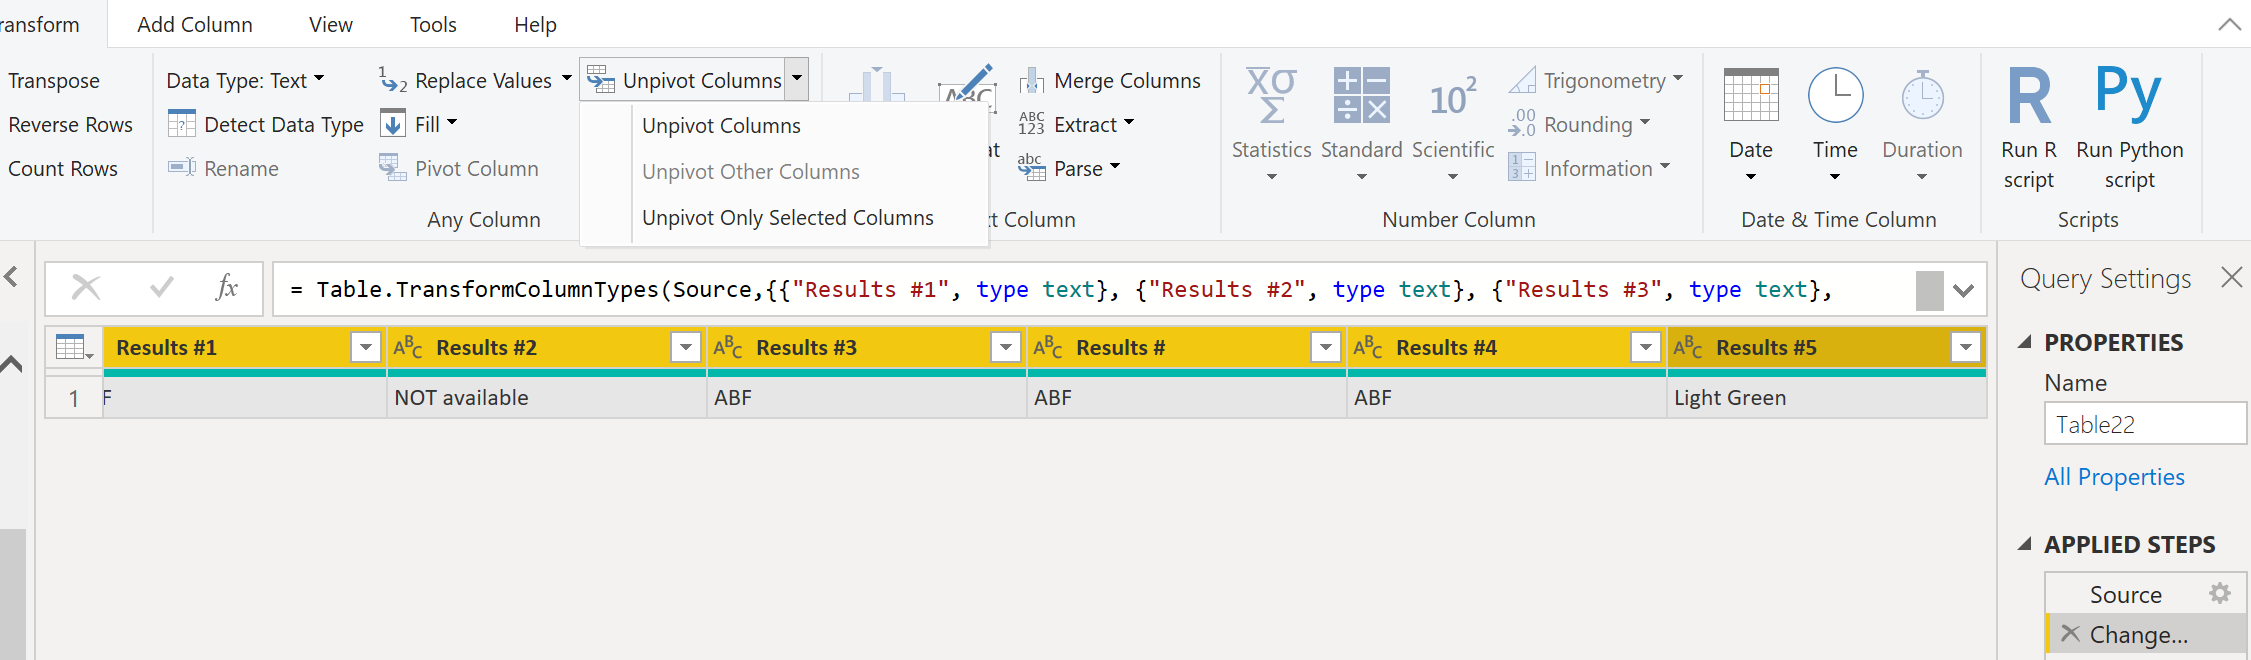Close the Query Settings pane
Screen dimensions: 2251x660
tap(2231, 277)
